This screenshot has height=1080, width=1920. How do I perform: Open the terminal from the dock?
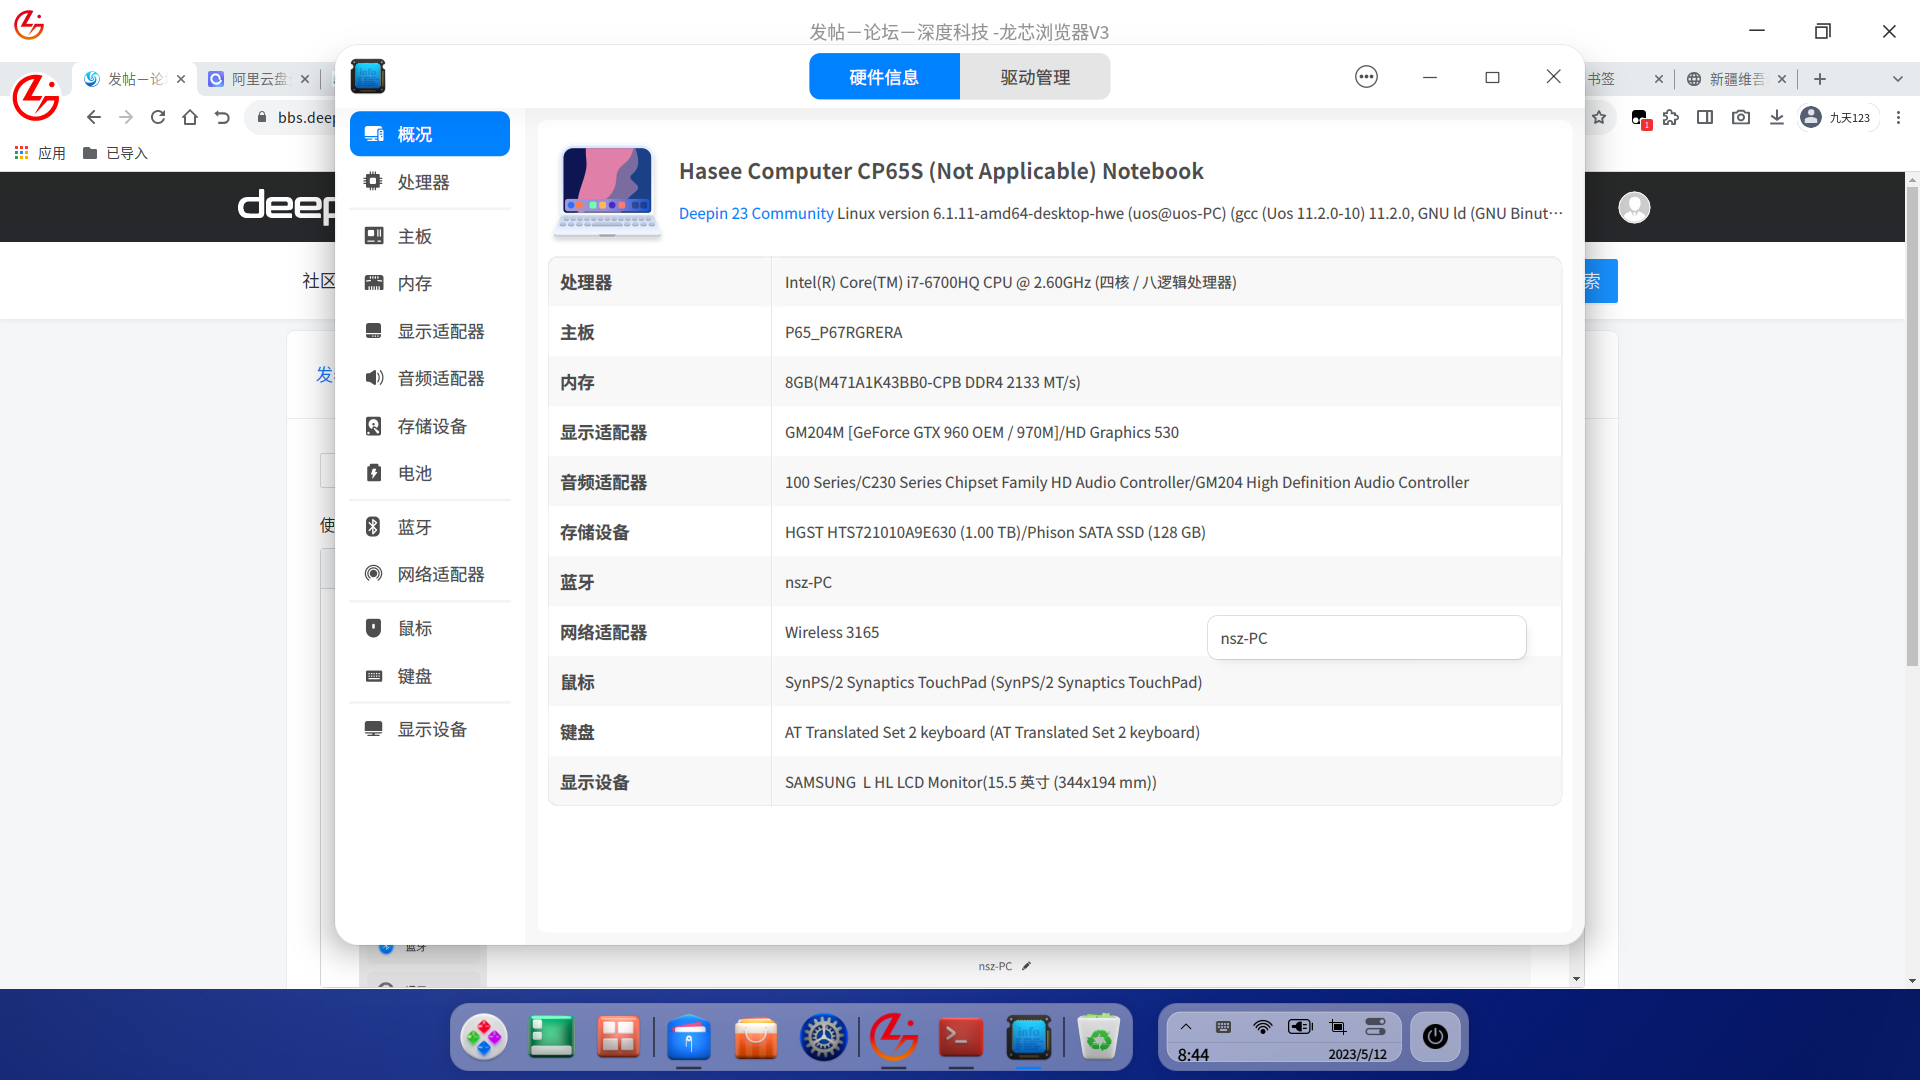[960, 1038]
